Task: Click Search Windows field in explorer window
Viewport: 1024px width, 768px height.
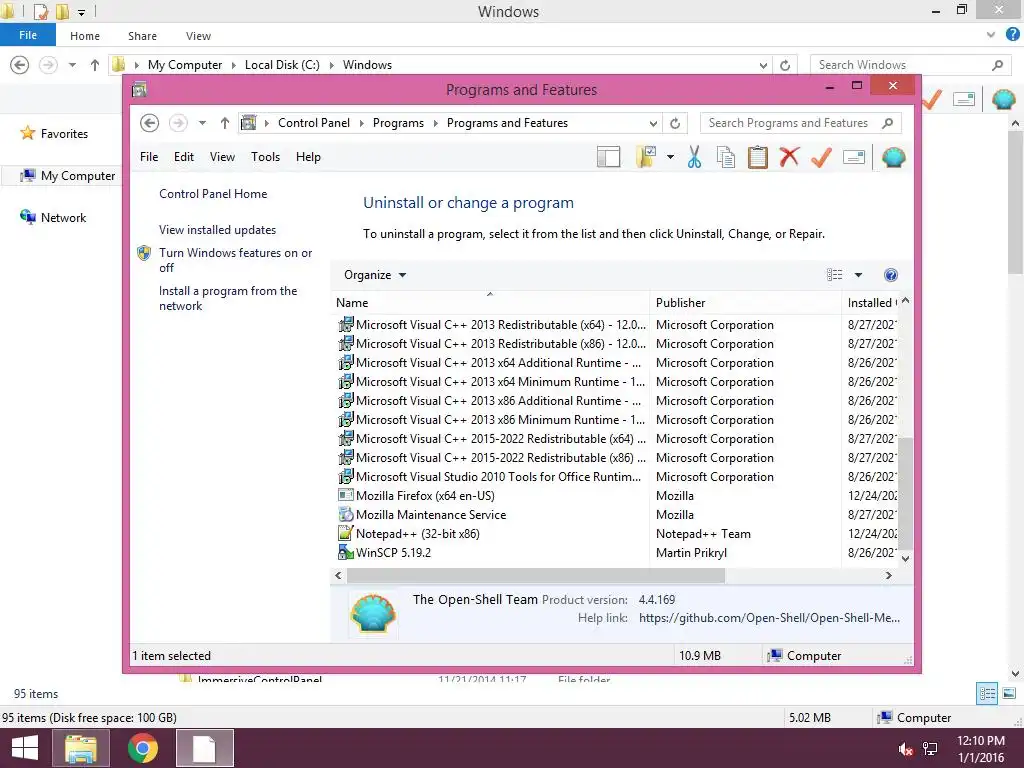Action: coord(910,65)
